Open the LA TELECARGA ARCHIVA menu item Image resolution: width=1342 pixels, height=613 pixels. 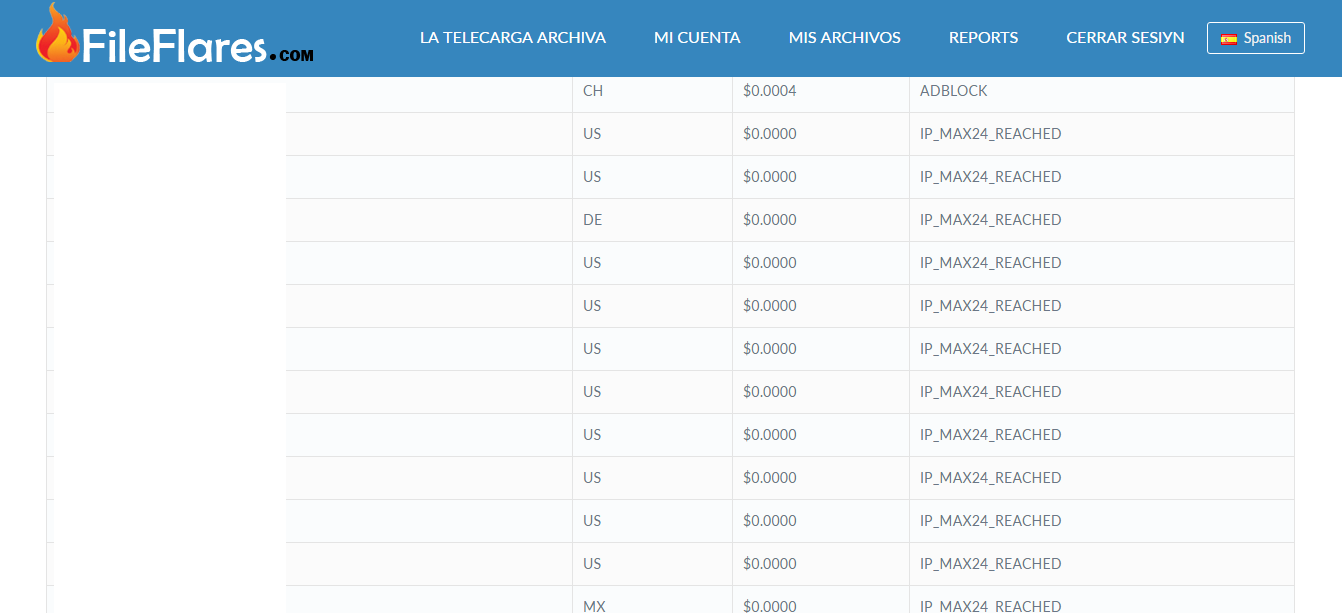coord(513,38)
